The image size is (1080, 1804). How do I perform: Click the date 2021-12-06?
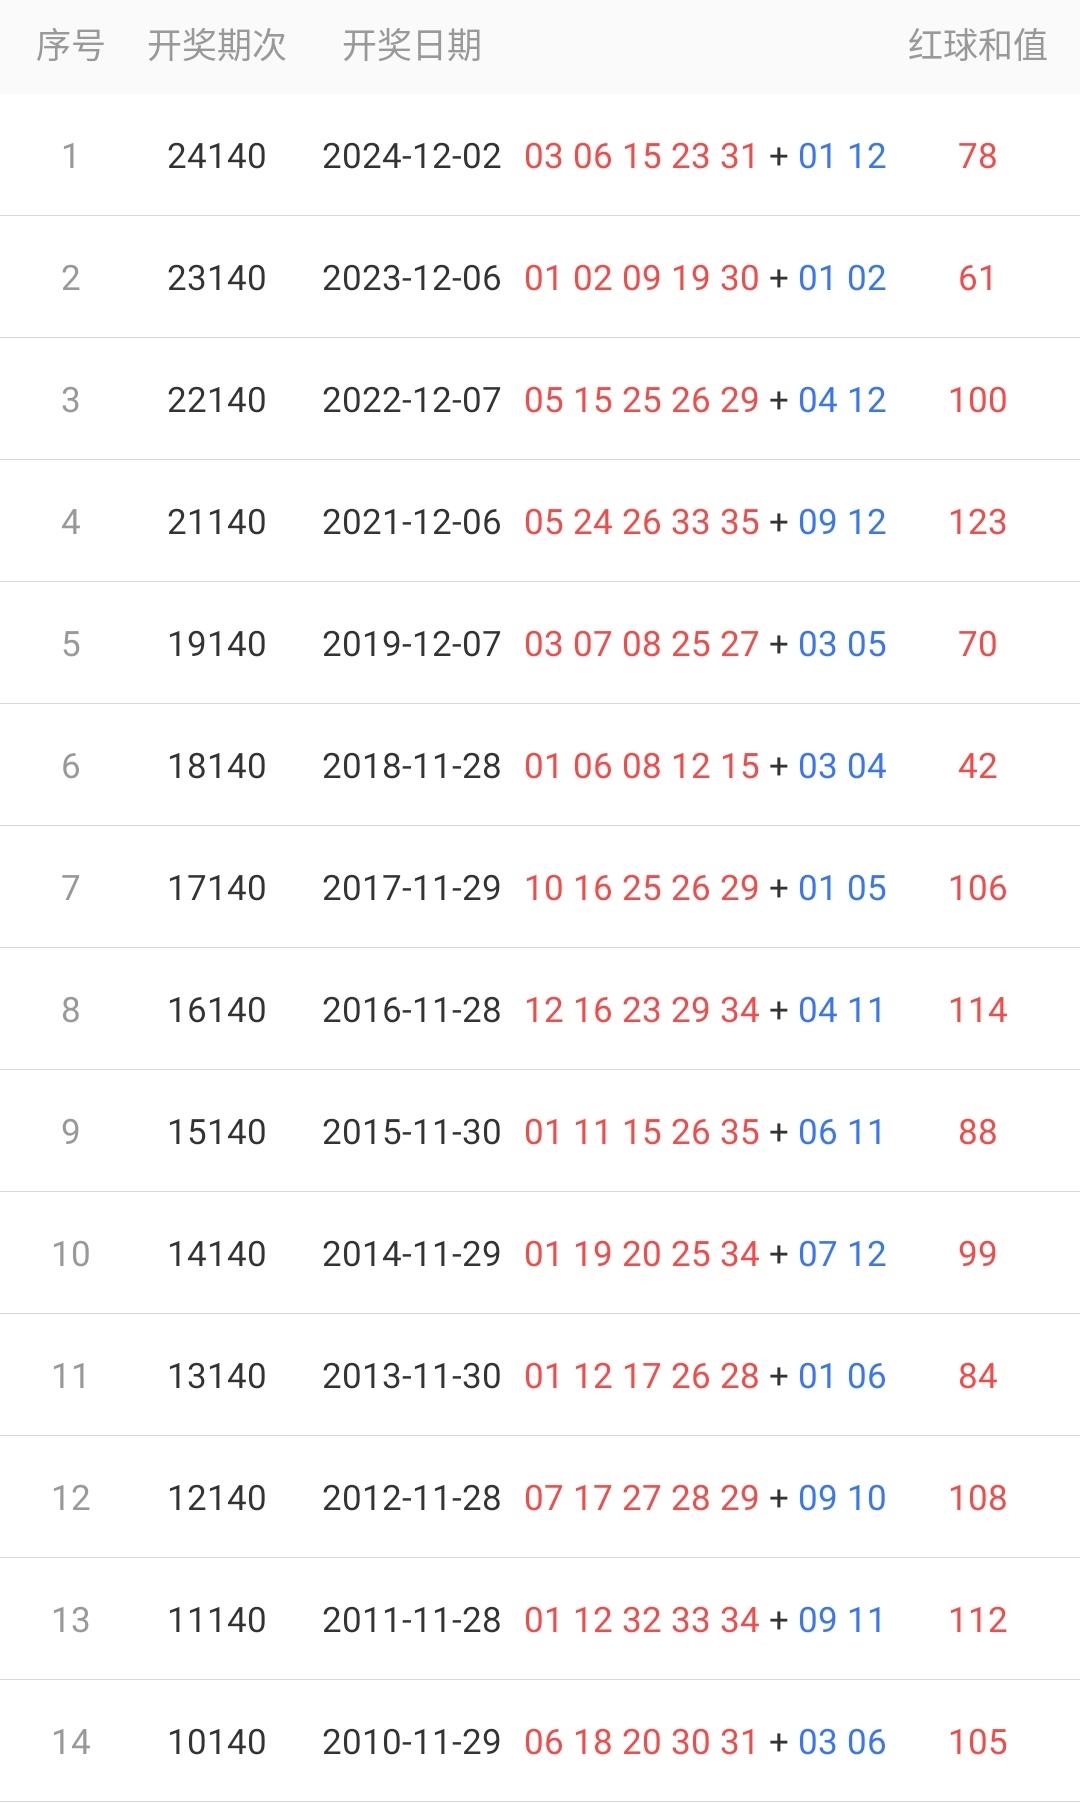(411, 522)
